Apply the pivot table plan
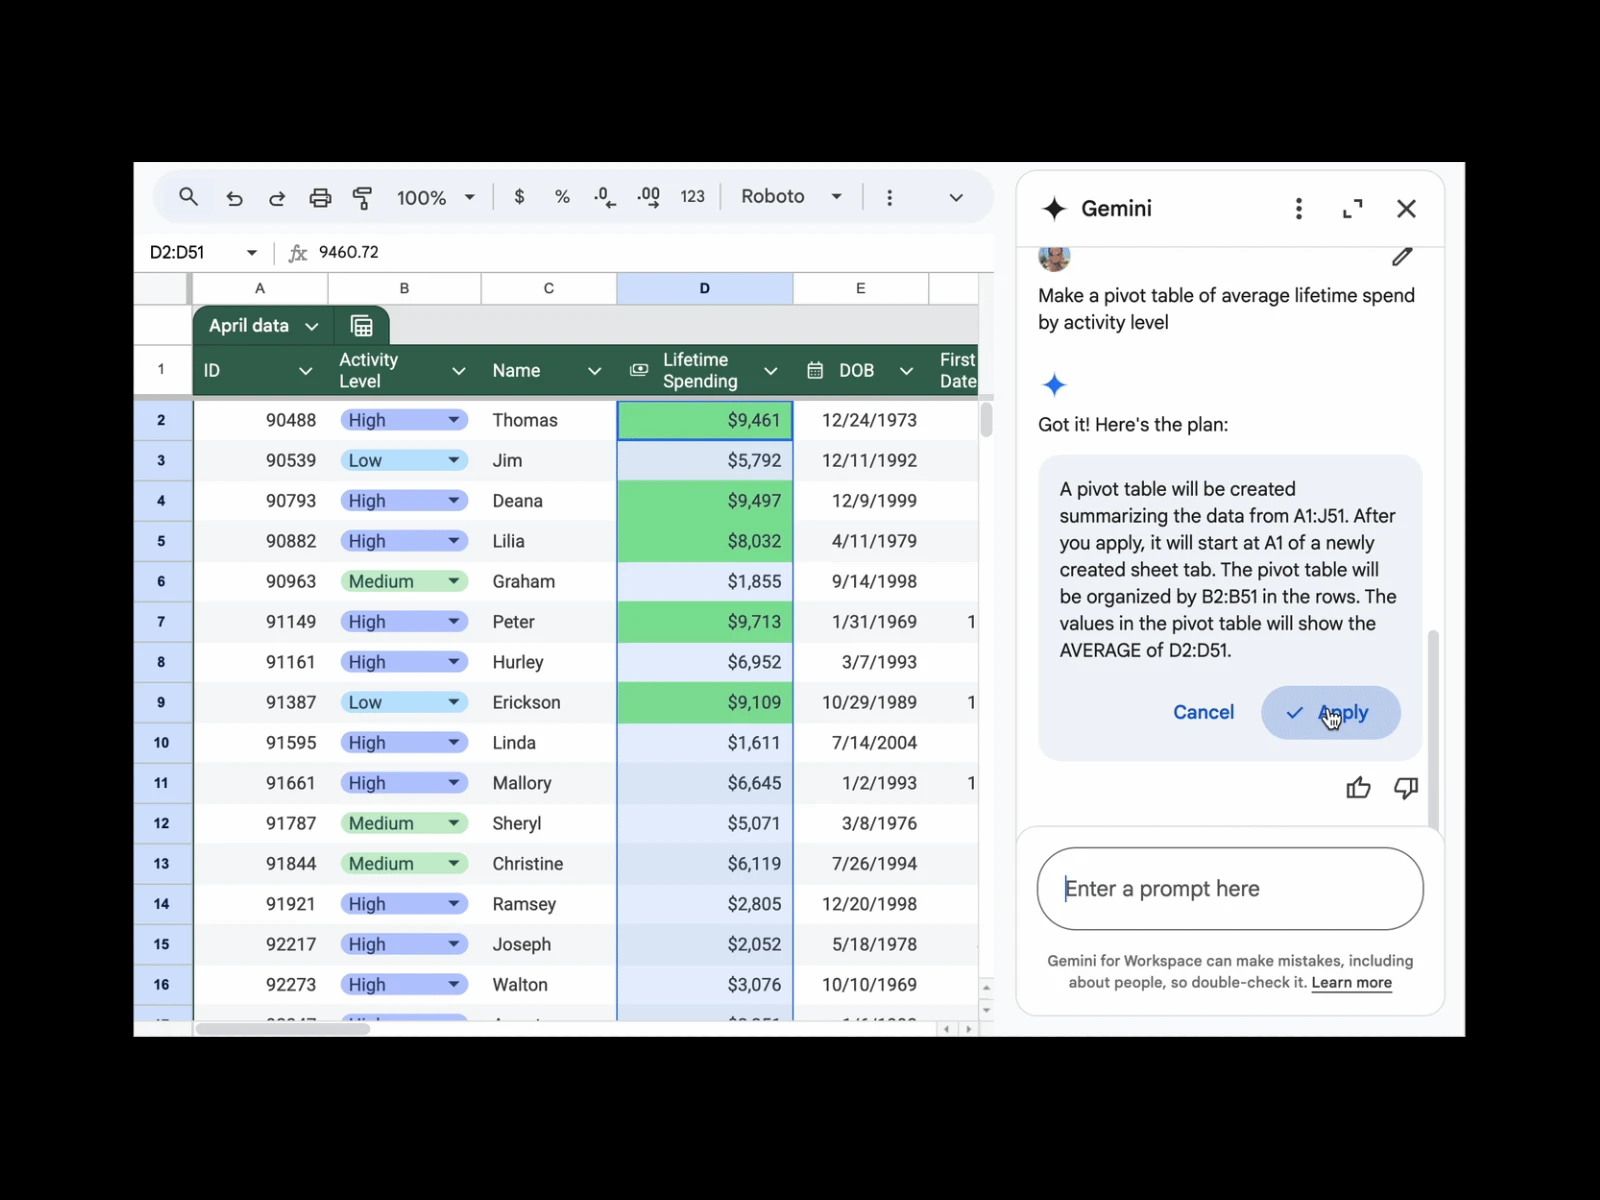The width and height of the screenshot is (1600, 1200). coord(1330,713)
